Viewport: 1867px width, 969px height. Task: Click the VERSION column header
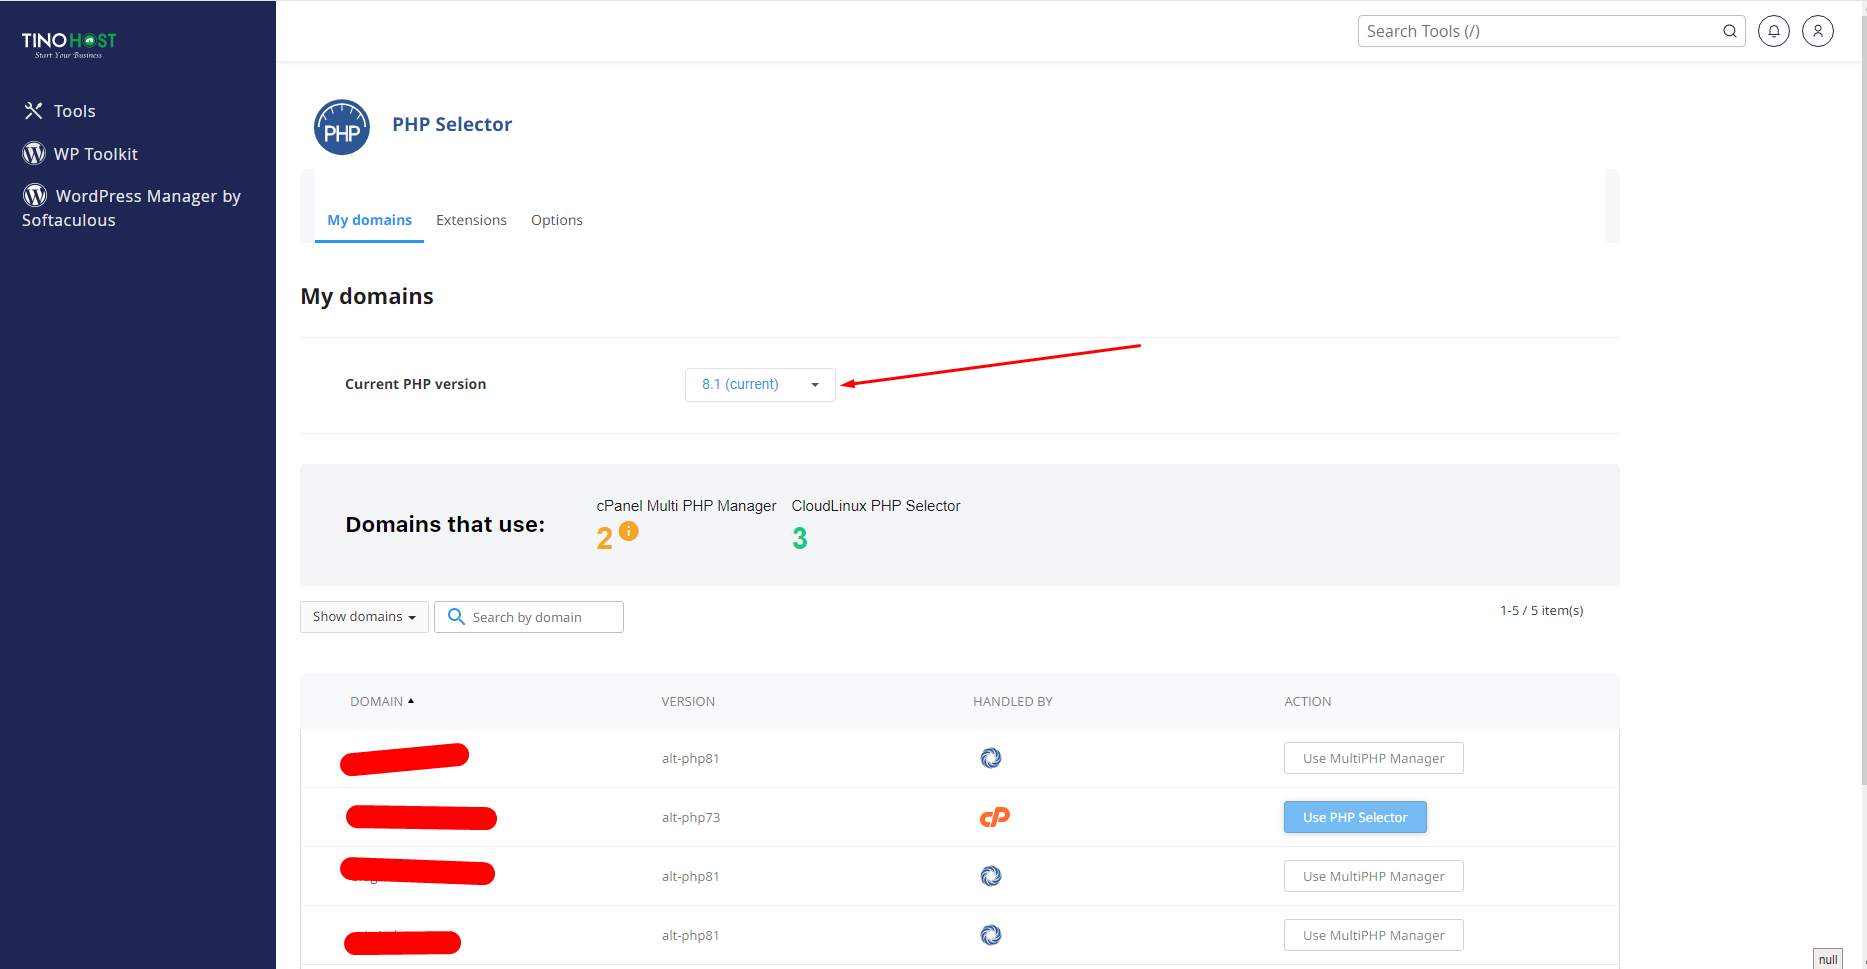688,701
